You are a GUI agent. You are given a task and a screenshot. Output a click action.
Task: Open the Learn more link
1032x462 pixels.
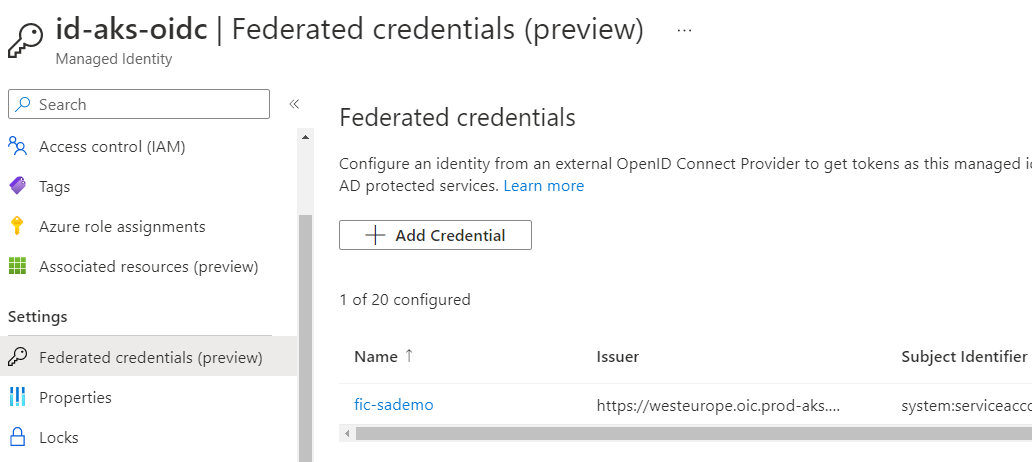pos(544,186)
